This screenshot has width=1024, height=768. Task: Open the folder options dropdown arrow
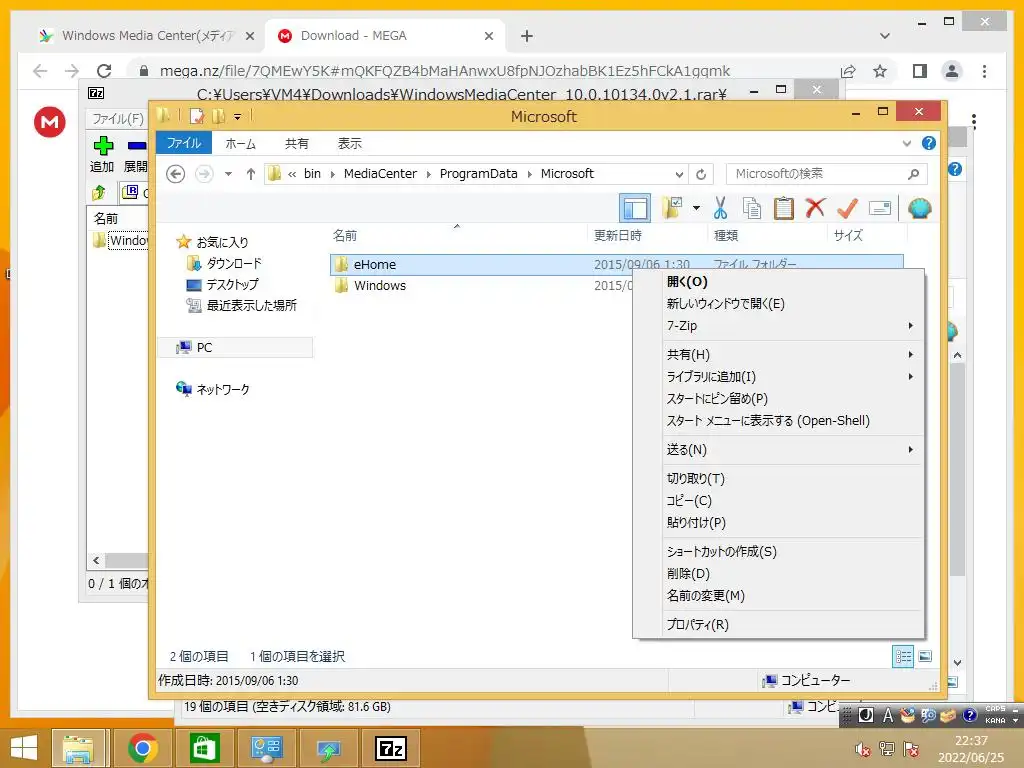696,208
